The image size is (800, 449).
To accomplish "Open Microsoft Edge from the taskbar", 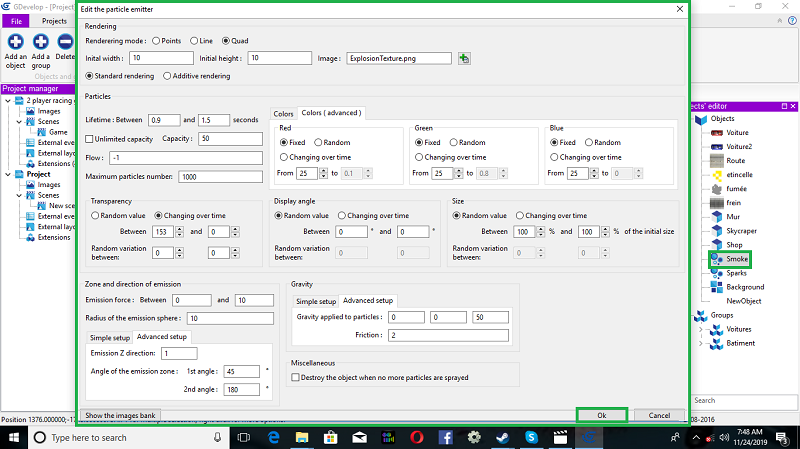I will pyautogui.click(x=273, y=437).
